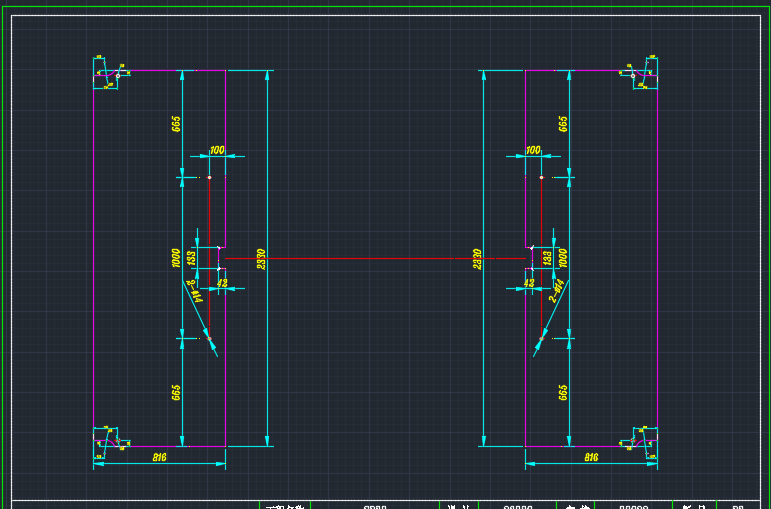Click the 100 dimension text on left panel
This screenshot has width=771, height=509.
(x=217, y=150)
